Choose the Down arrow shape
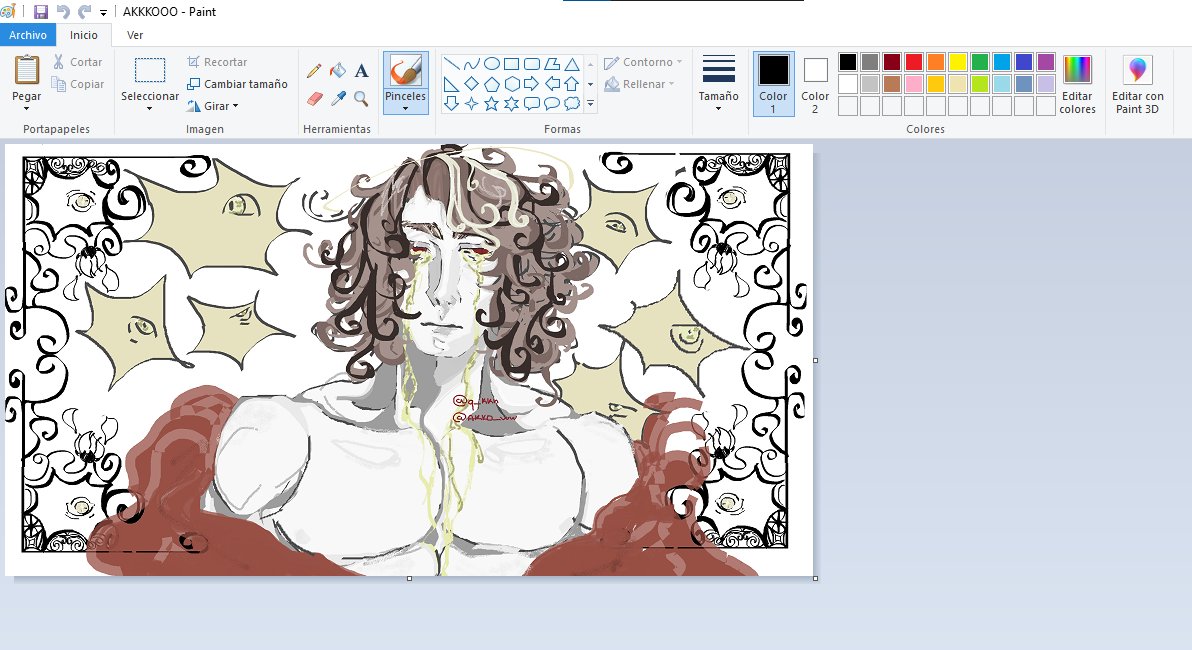This screenshot has width=1192, height=650. pos(452,103)
